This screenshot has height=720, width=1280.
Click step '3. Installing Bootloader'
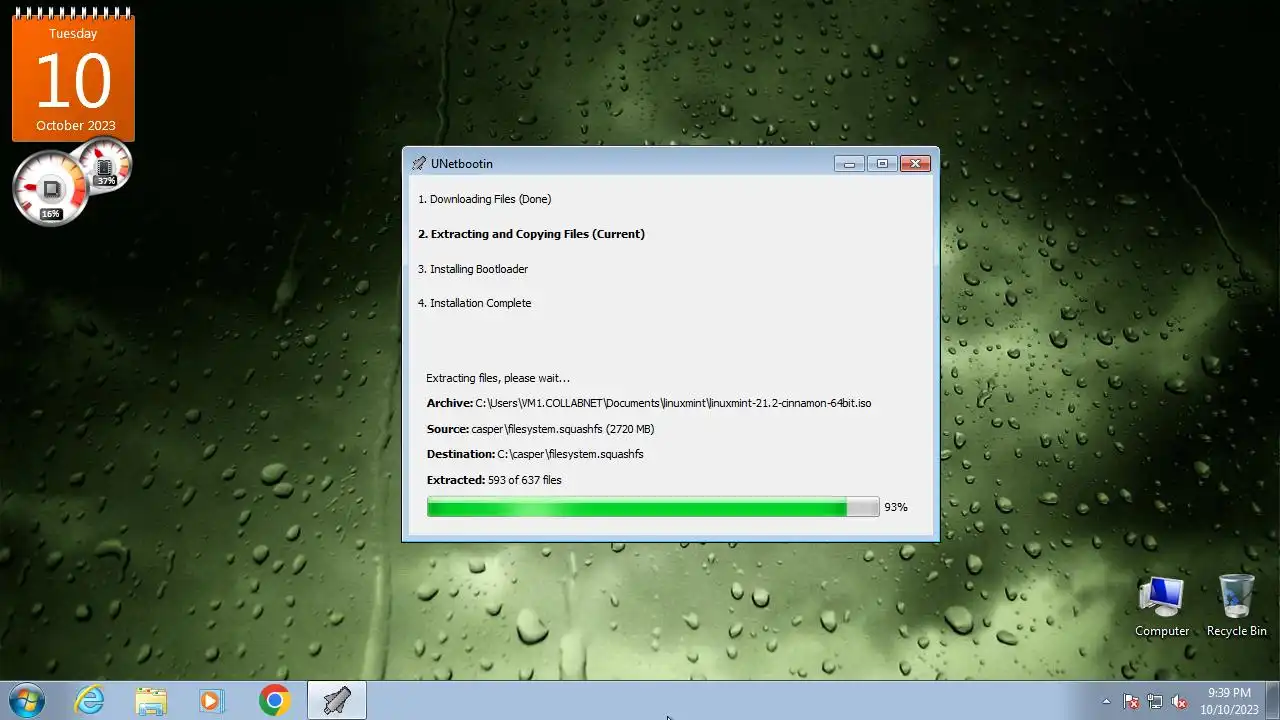click(473, 269)
